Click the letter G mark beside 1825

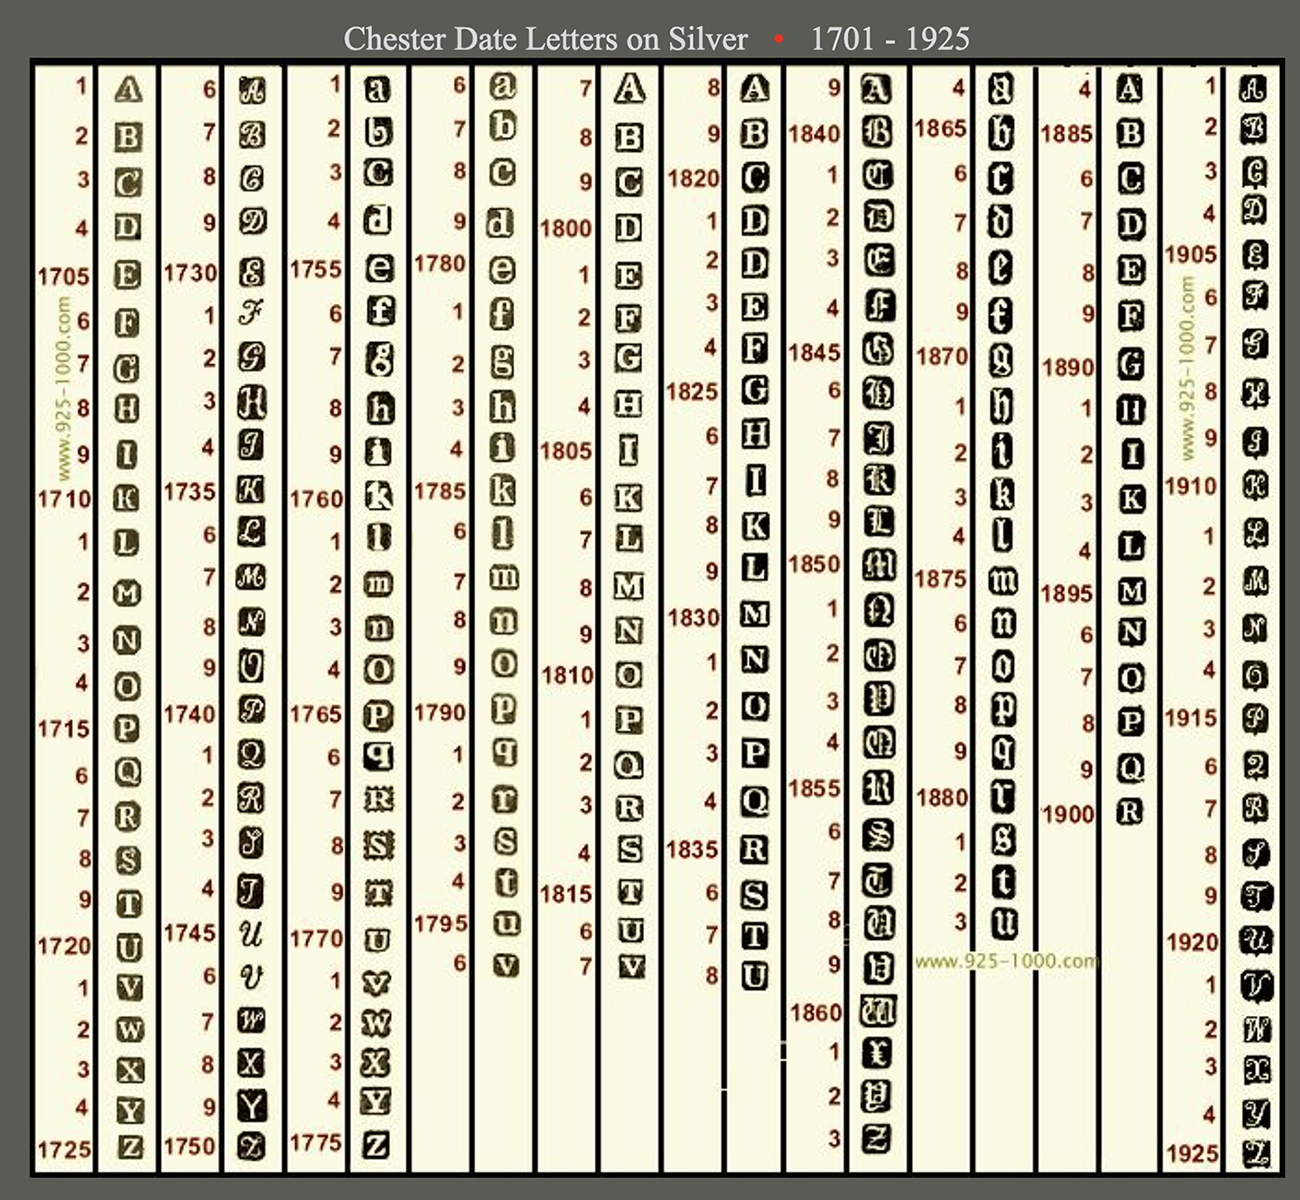point(755,390)
